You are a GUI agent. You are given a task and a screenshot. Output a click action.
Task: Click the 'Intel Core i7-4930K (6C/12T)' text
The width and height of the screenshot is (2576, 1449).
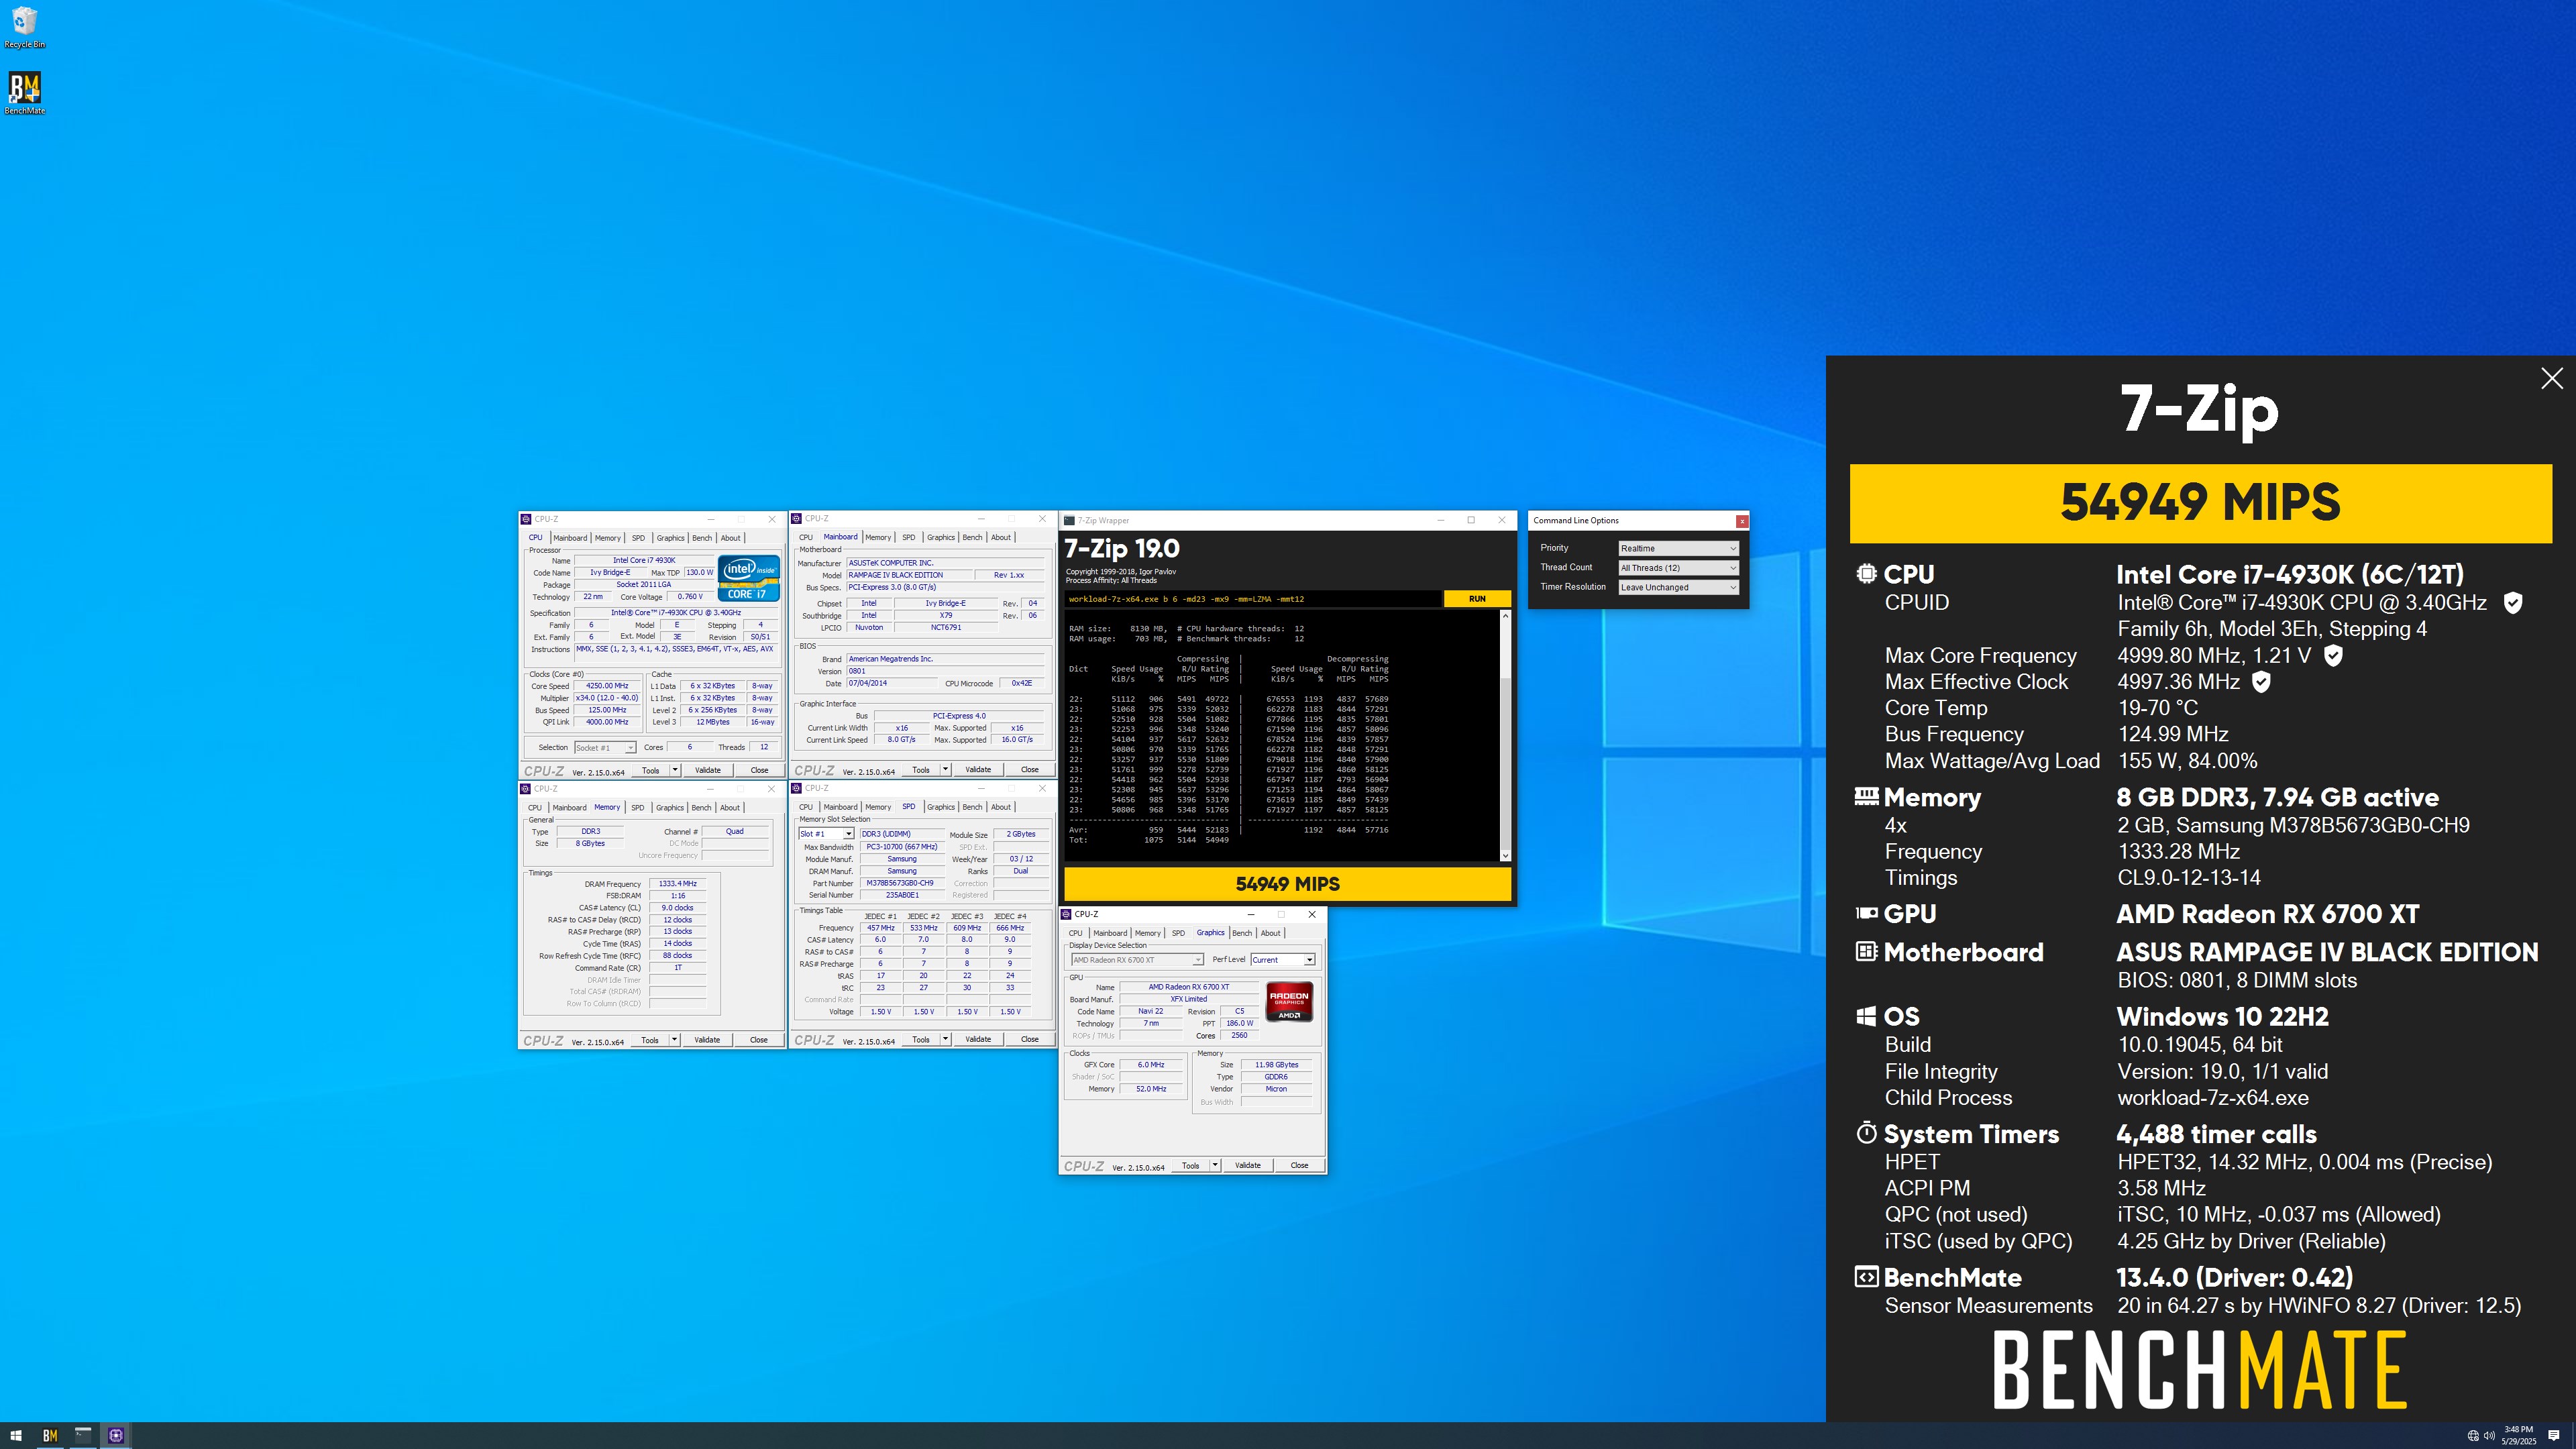(x=2290, y=574)
